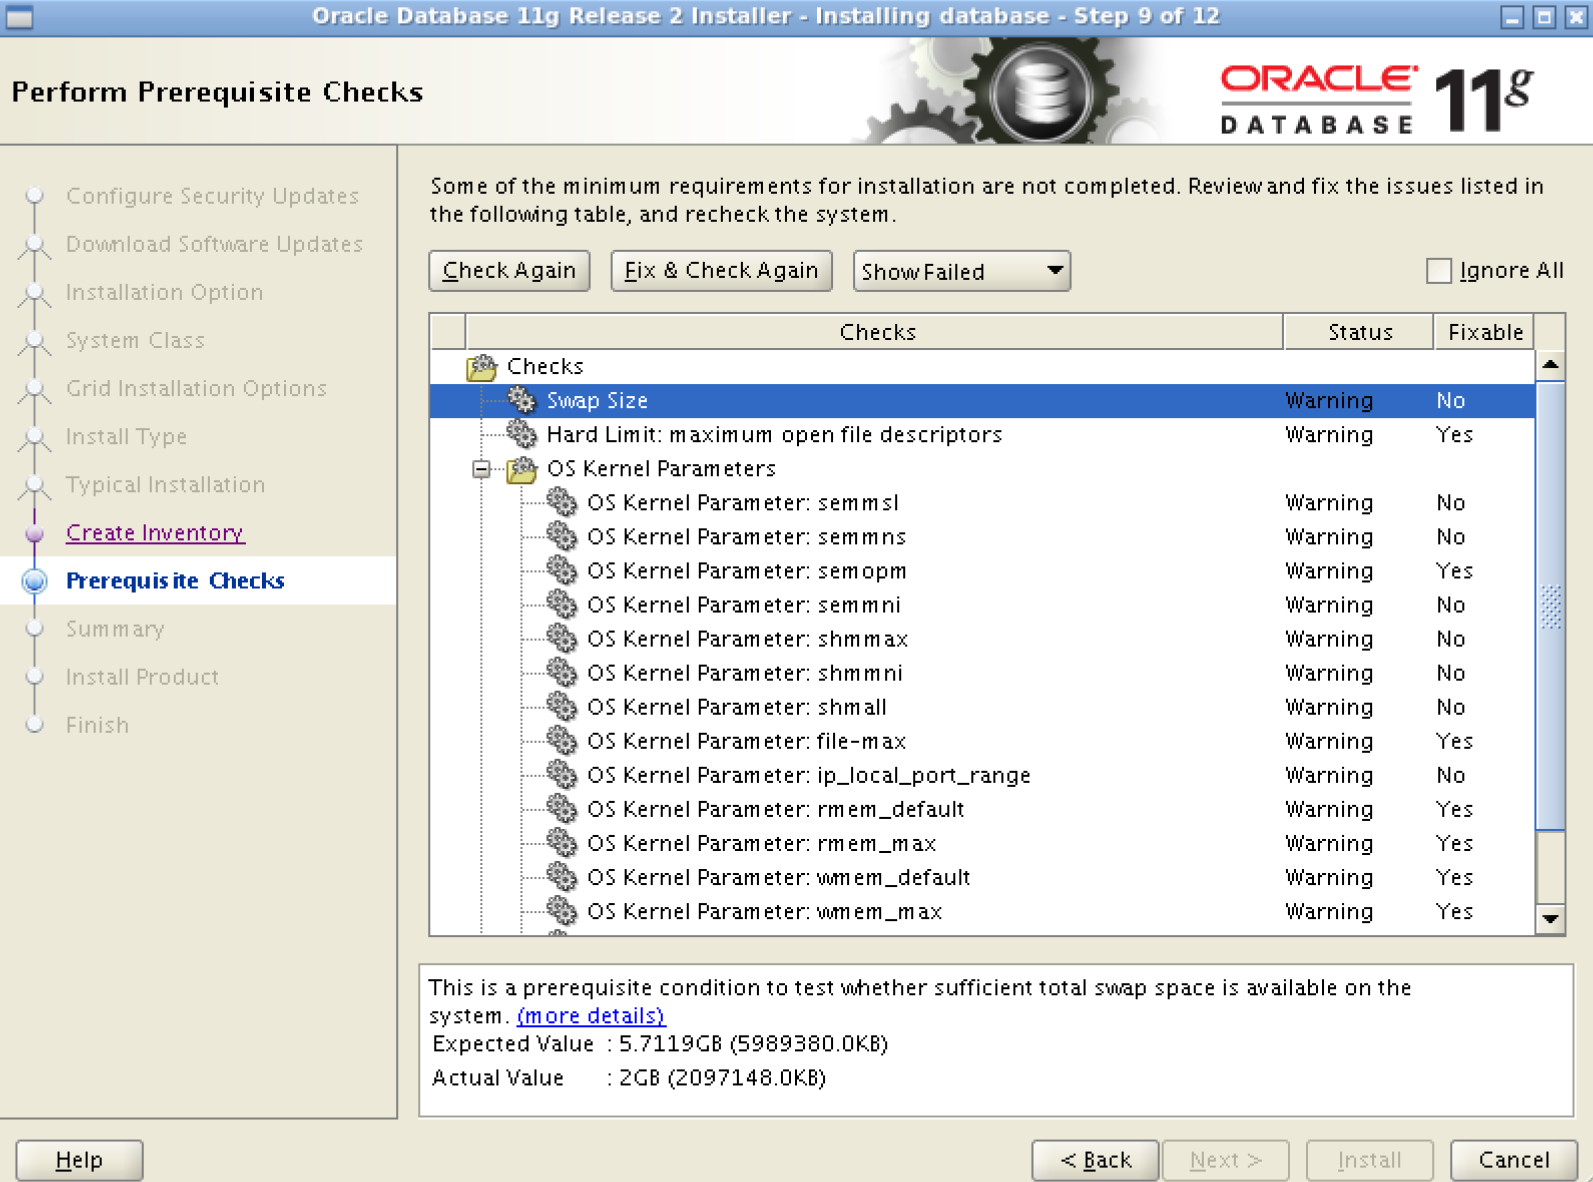Click the gear icon for wmem_default parameter
Screen dimensions: 1593x1182
point(562,876)
